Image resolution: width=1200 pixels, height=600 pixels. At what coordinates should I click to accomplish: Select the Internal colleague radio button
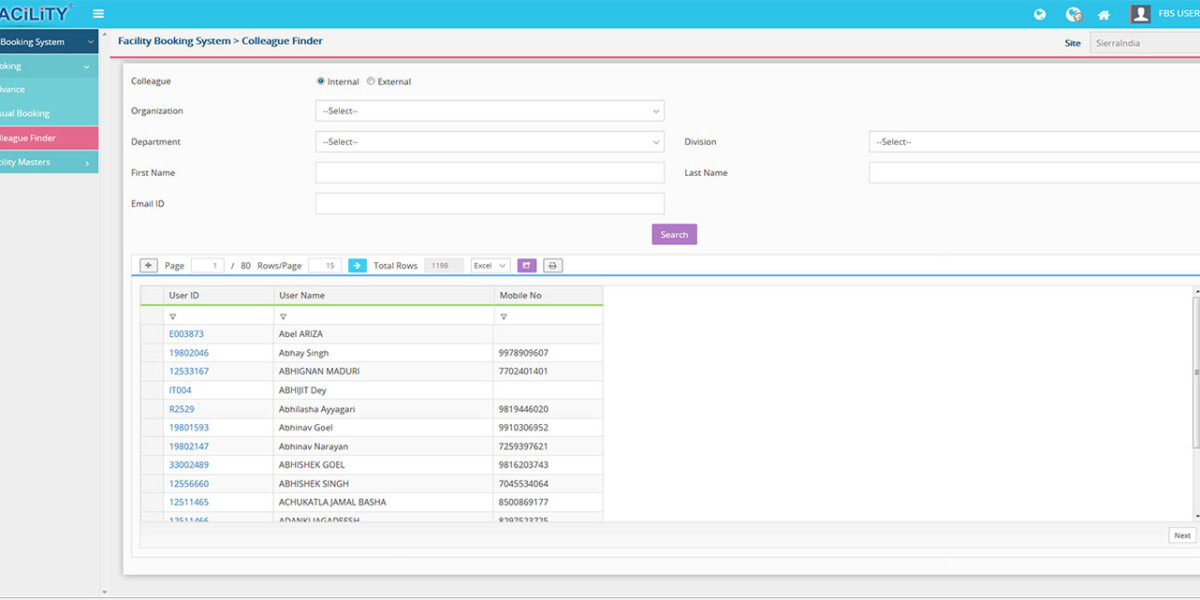(x=321, y=81)
